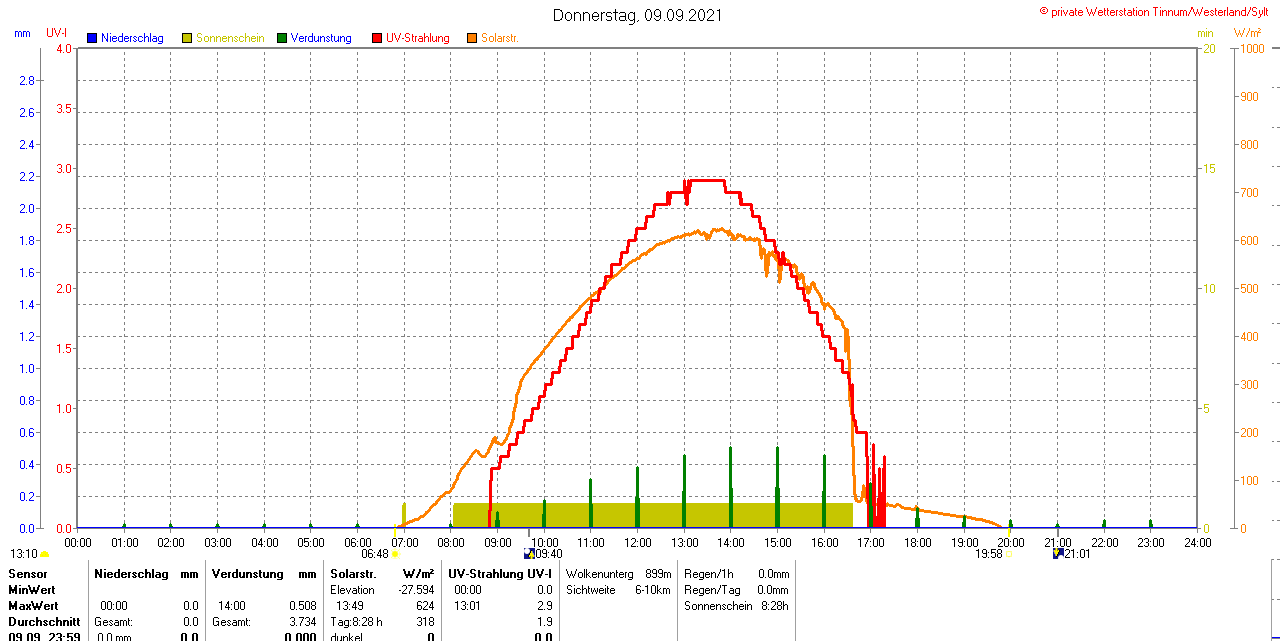
Task: Click the Solarstr. W/m² table header
Action: (381, 574)
